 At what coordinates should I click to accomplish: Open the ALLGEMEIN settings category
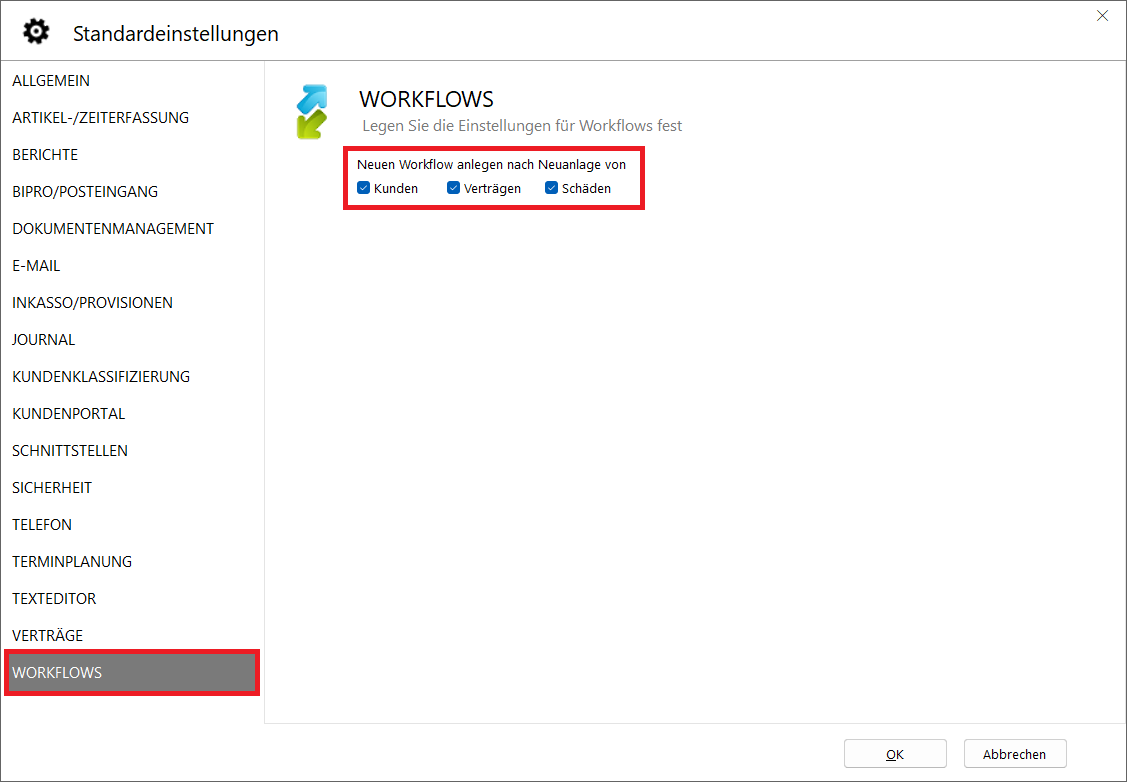point(51,81)
